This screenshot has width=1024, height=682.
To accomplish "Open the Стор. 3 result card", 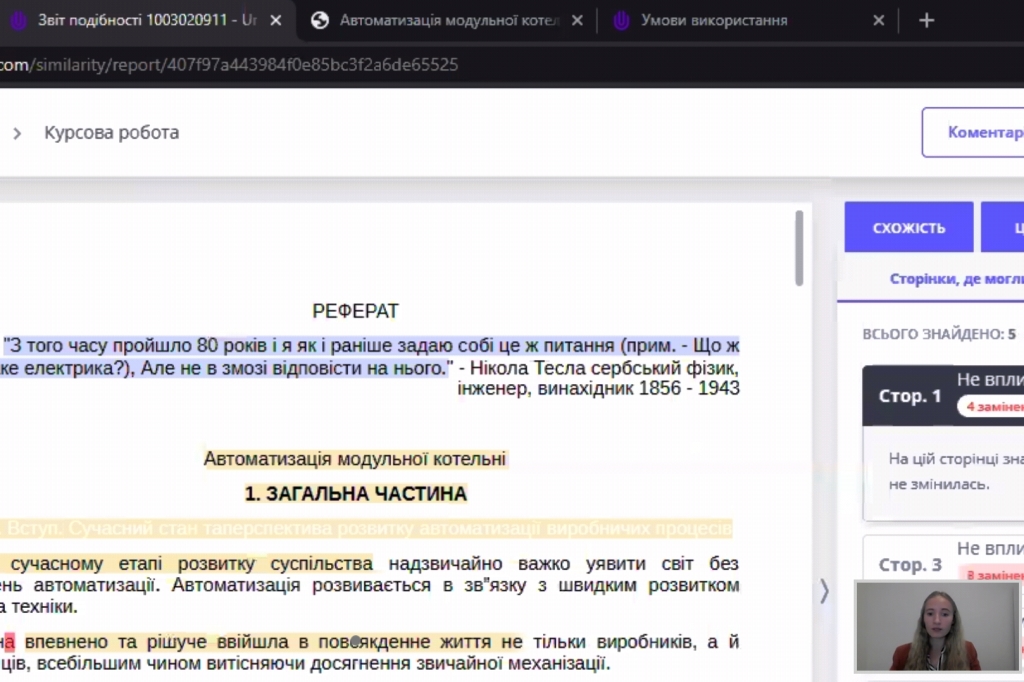I will pos(944,563).
